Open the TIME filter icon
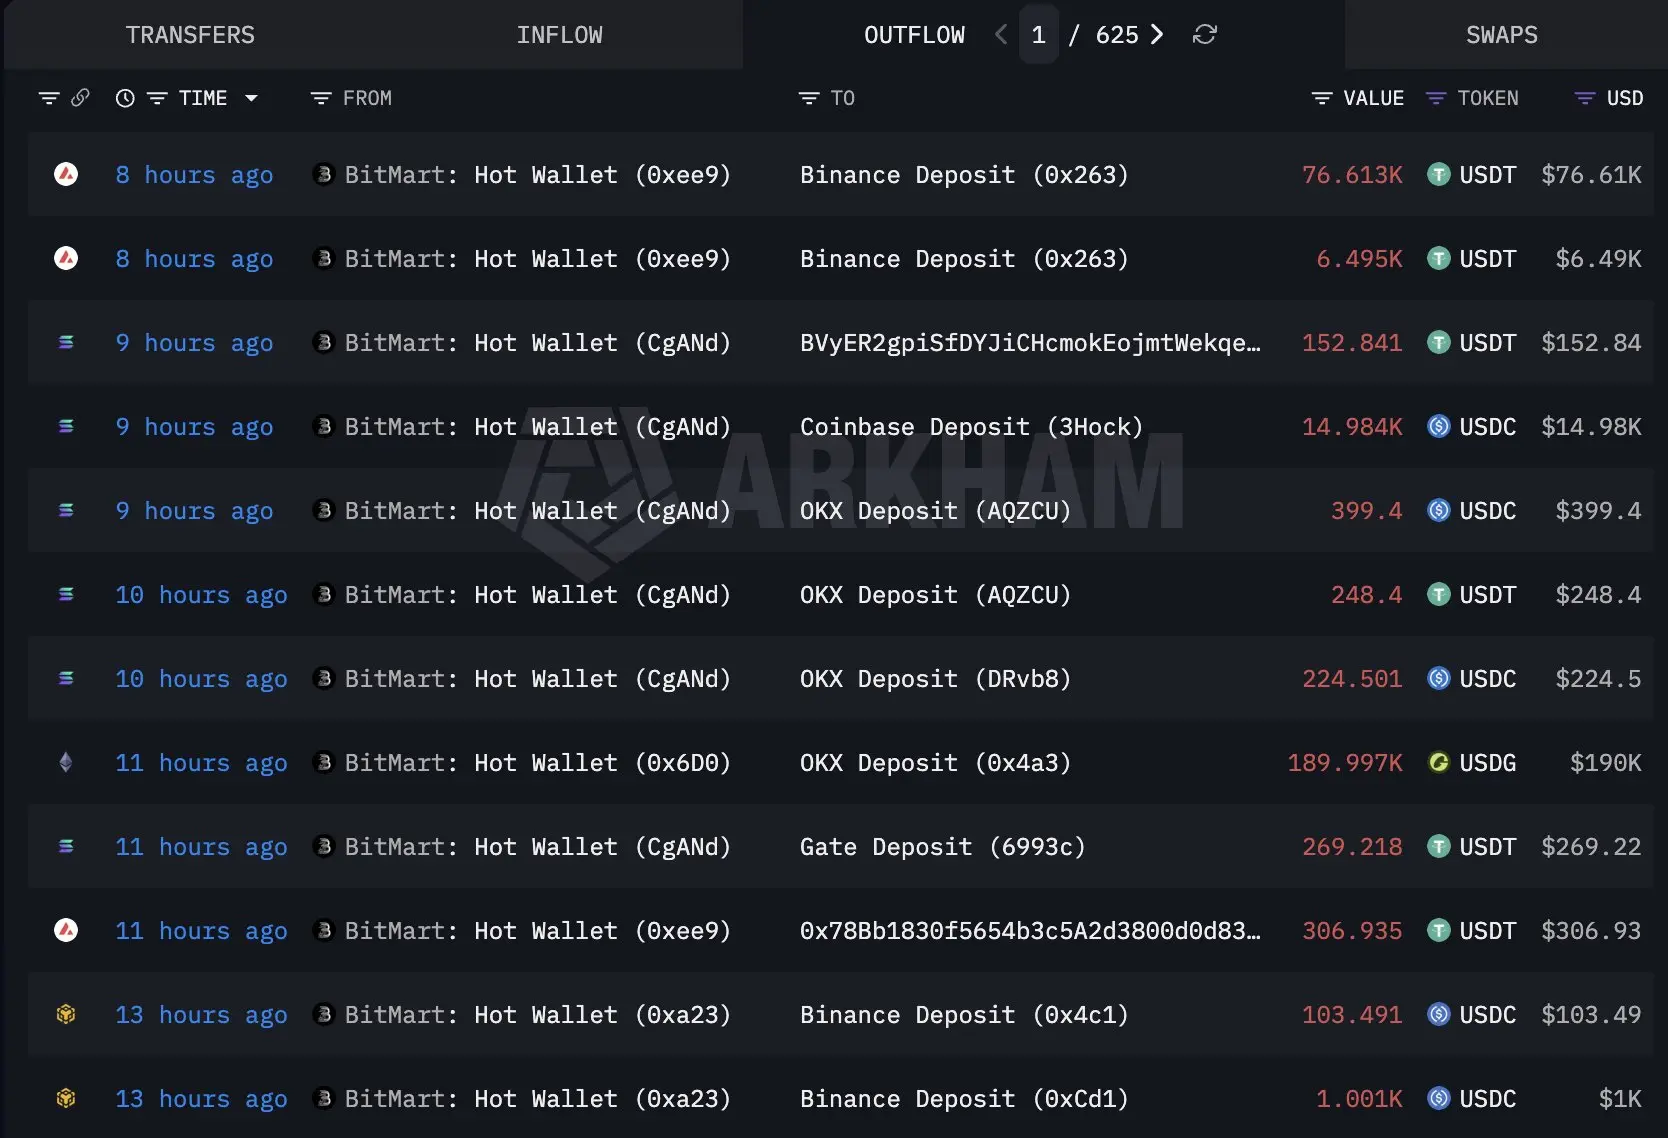Image resolution: width=1668 pixels, height=1138 pixels. 157,98
